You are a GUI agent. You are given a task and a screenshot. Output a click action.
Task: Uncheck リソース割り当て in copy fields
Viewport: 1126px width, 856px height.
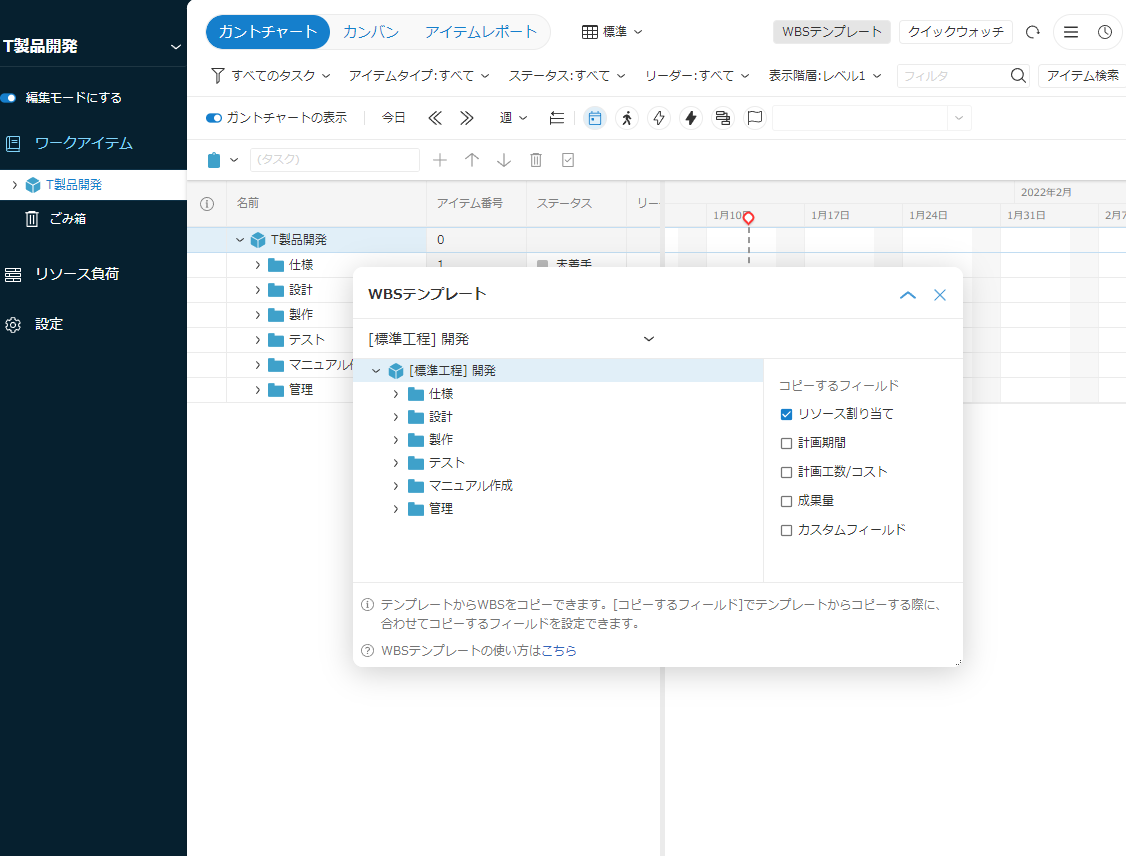(x=785, y=414)
